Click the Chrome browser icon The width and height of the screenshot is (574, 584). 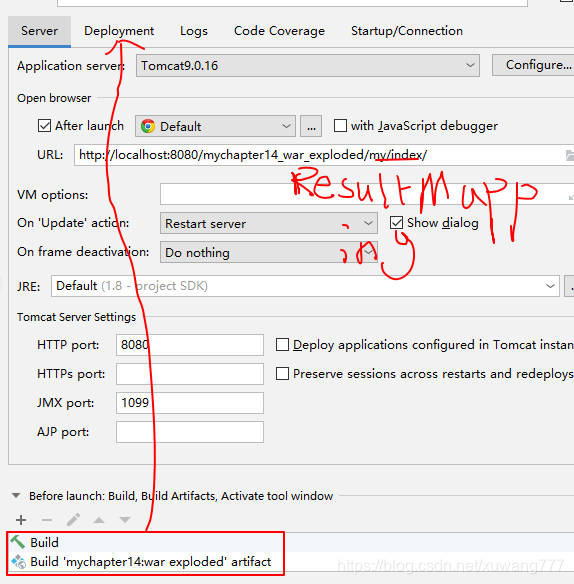[148, 127]
